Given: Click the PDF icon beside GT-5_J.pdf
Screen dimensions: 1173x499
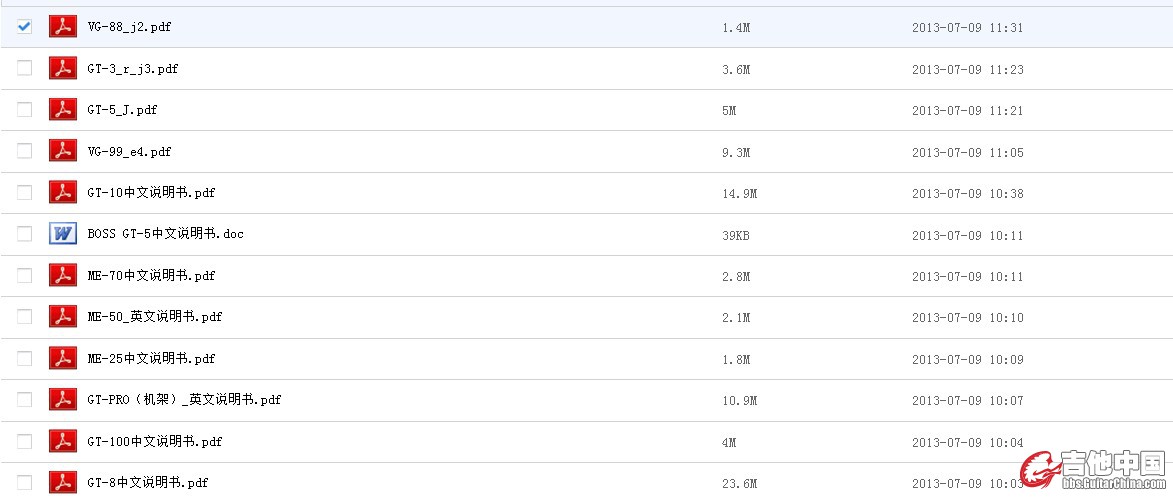Looking at the screenshot, I should coord(64,110).
